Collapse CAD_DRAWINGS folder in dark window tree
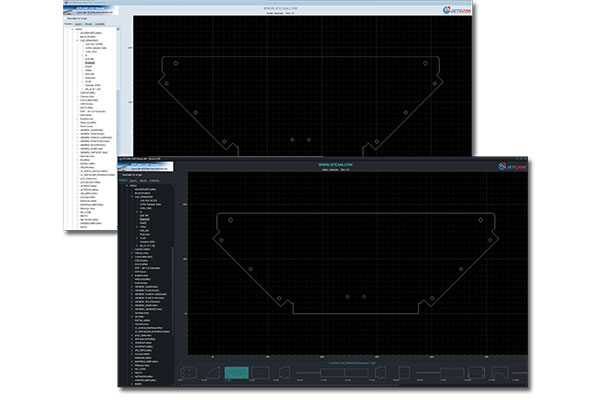This screenshot has width=600, height=400. click(x=132, y=197)
